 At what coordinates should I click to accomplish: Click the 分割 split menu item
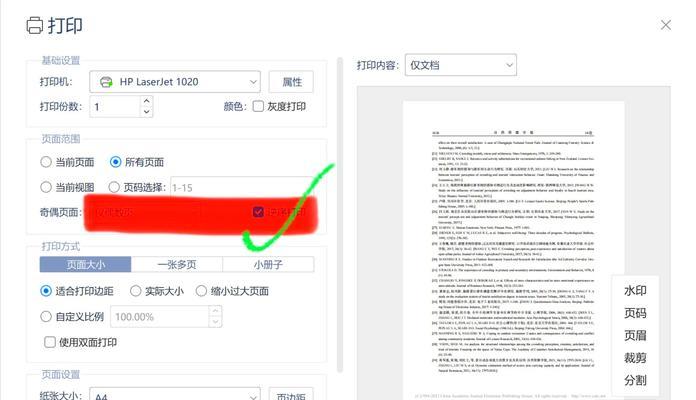click(x=635, y=380)
